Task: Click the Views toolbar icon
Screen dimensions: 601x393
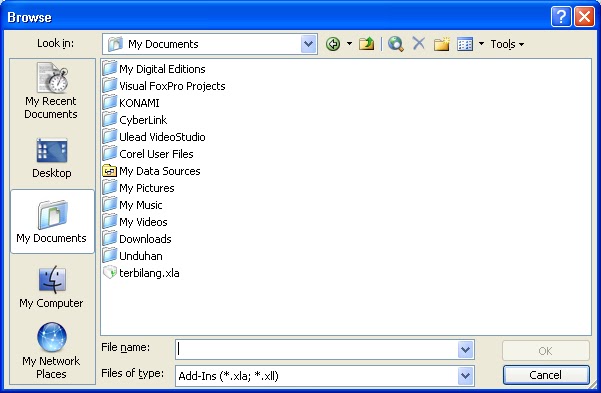Action: 465,44
